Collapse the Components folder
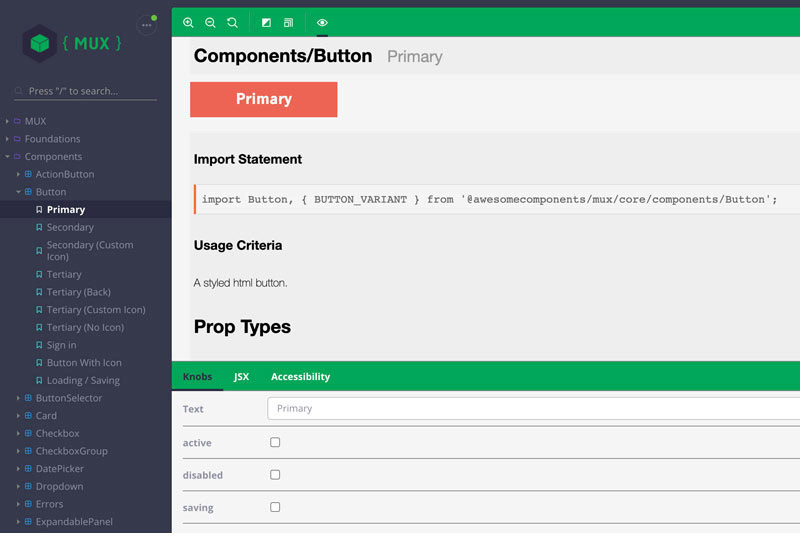Screen dimensions: 800x555 [53, 157]
